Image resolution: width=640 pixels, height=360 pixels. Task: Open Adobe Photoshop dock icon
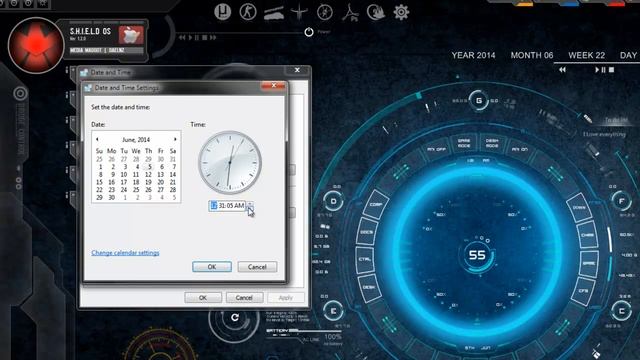(x=350, y=12)
